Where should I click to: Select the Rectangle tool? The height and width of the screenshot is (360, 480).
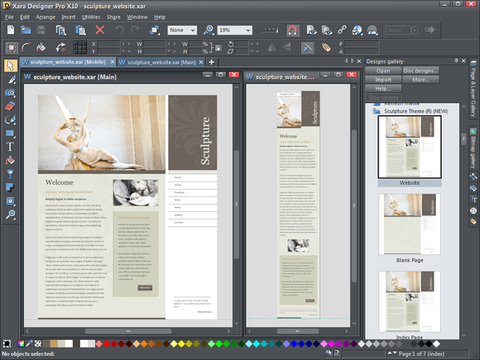click(x=10, y=133)
